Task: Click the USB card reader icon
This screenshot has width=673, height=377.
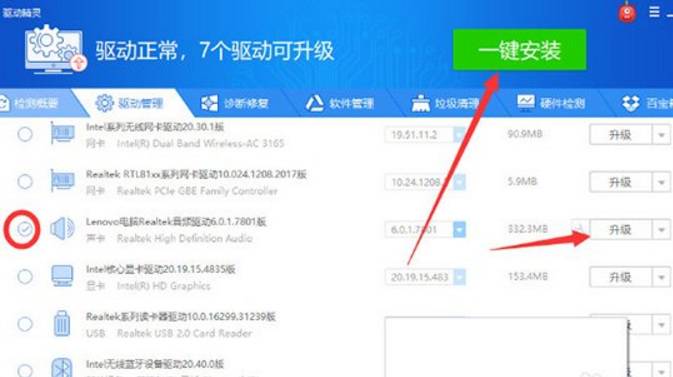Action: [x=62, y=323]
